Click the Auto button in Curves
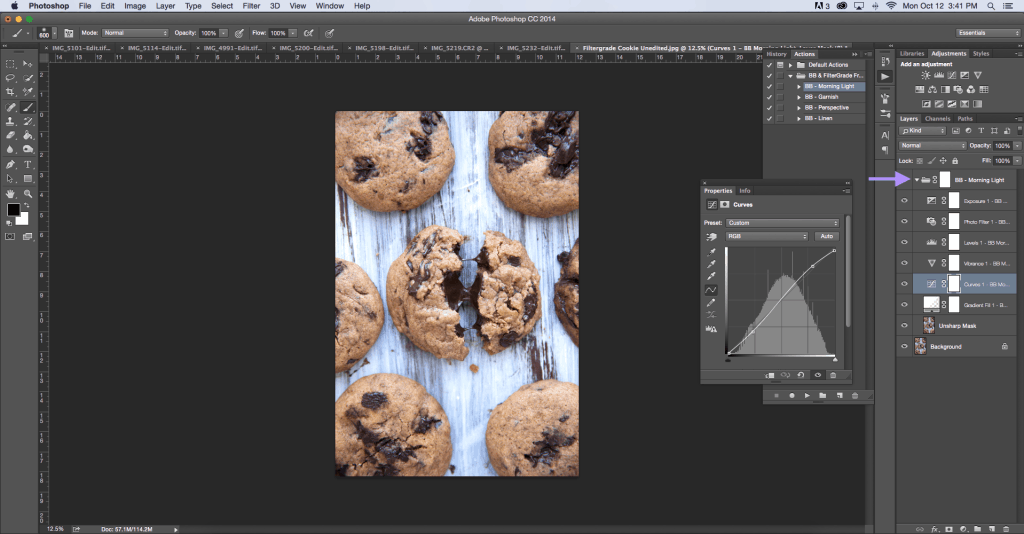The height and width of the screenshot is (534, 1024). 826,236
